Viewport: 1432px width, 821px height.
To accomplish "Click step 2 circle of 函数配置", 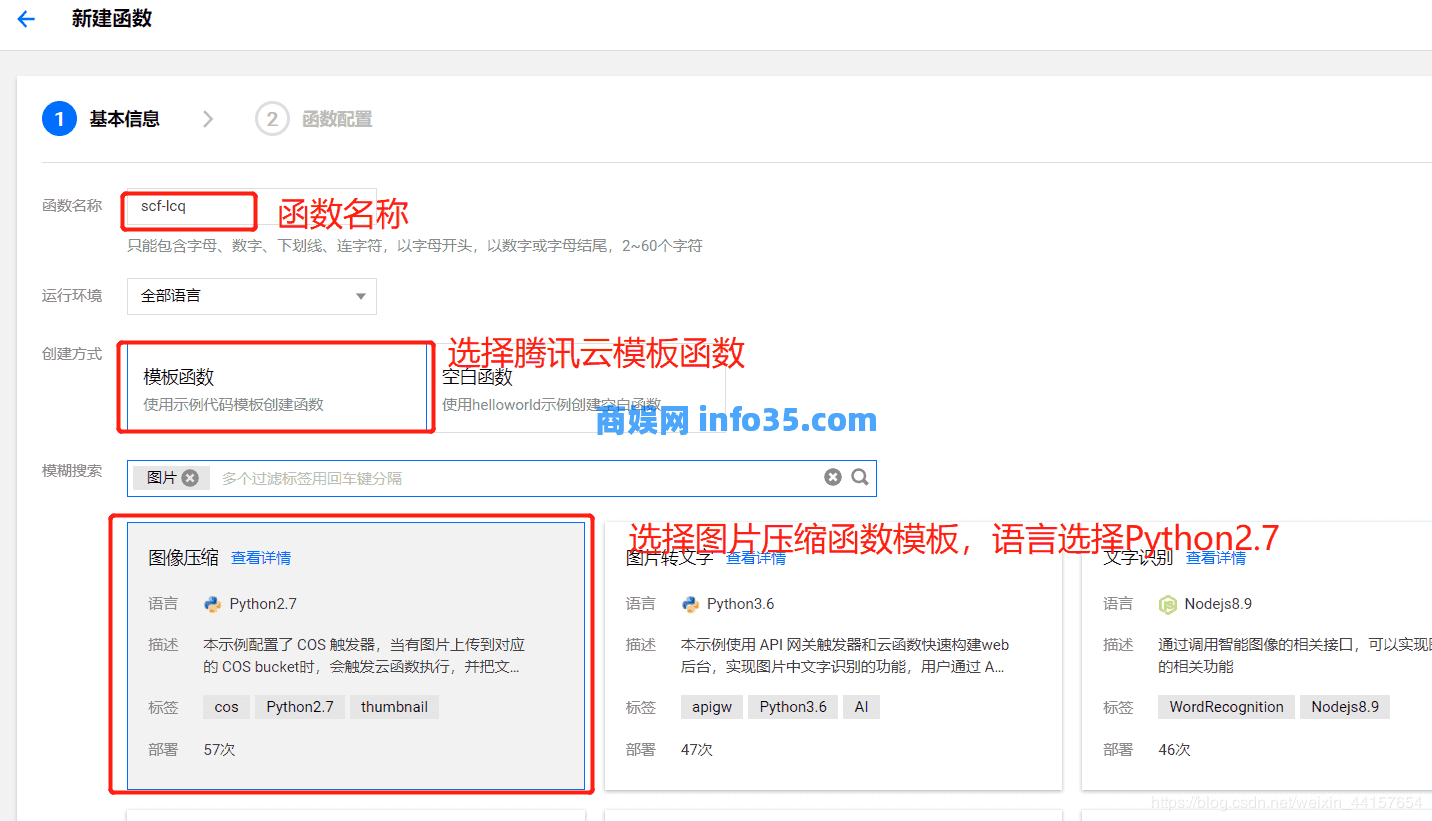I will 272,119.
